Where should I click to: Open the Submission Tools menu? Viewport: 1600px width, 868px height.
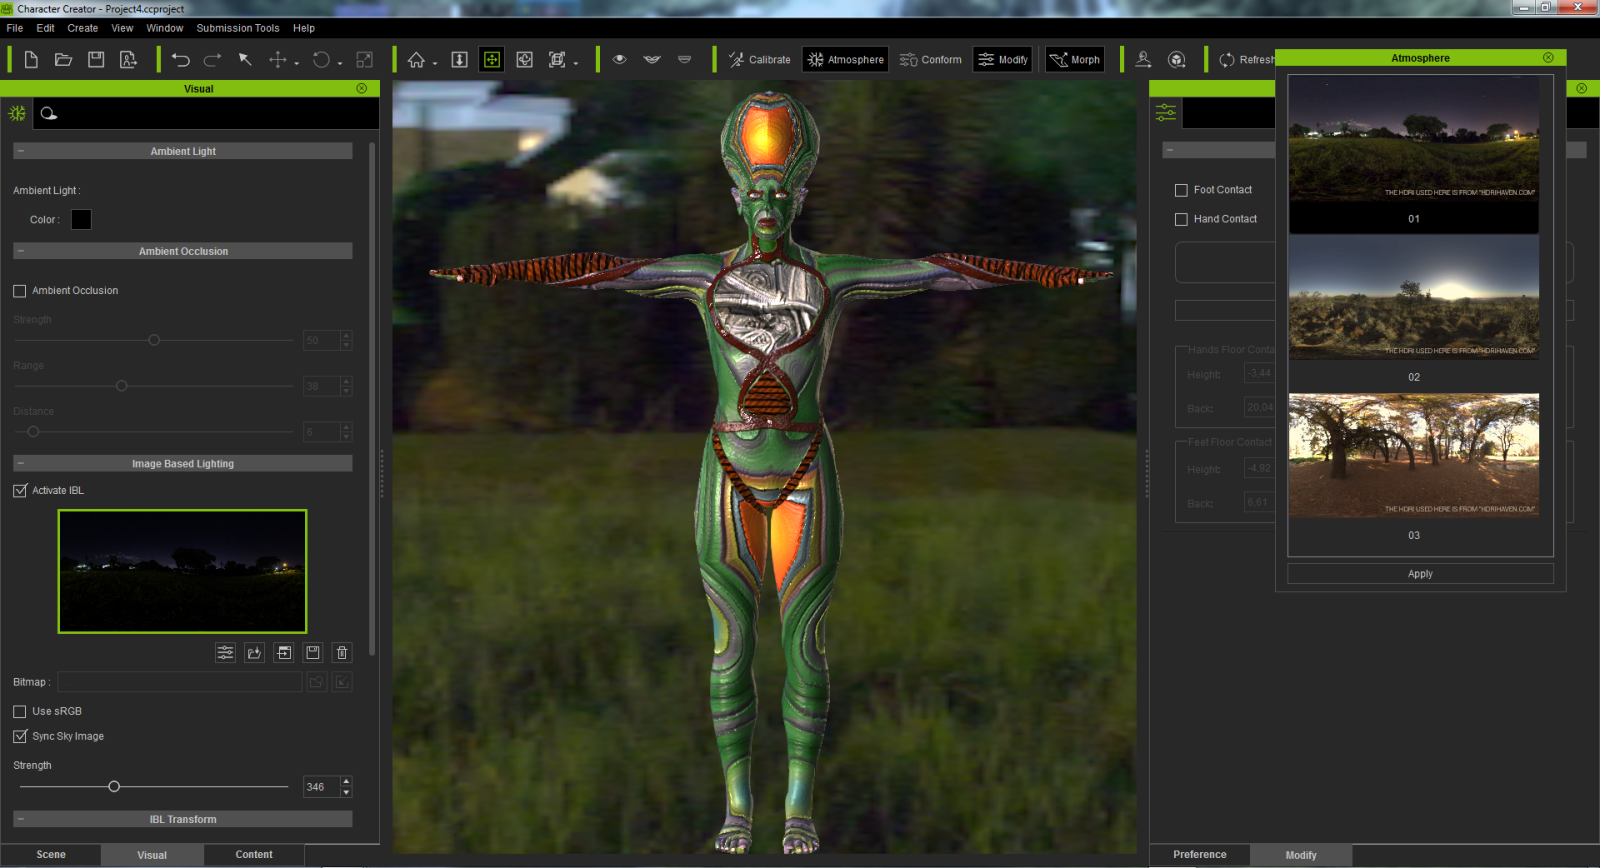[238, 28]
